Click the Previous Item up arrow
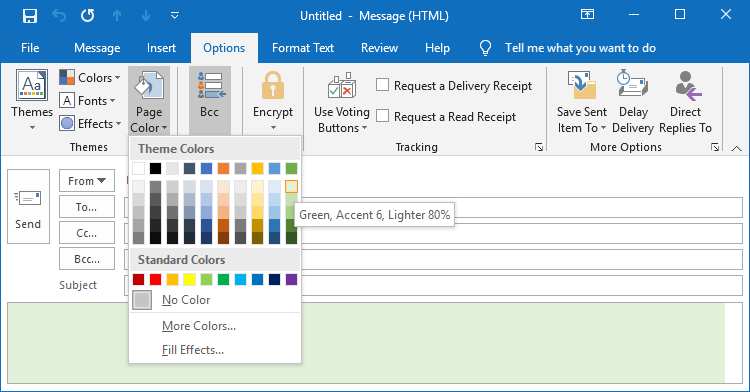The image size is (750, 392). click(117, 16)
